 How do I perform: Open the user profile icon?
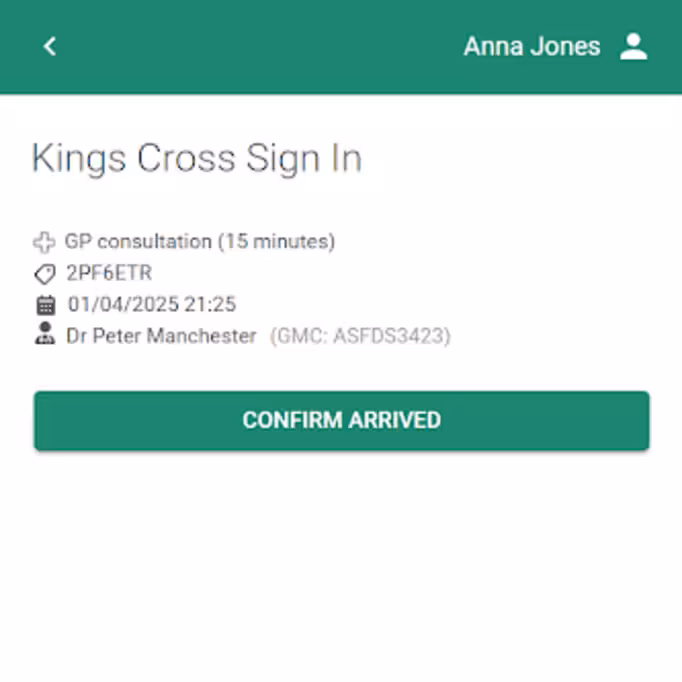634,46
